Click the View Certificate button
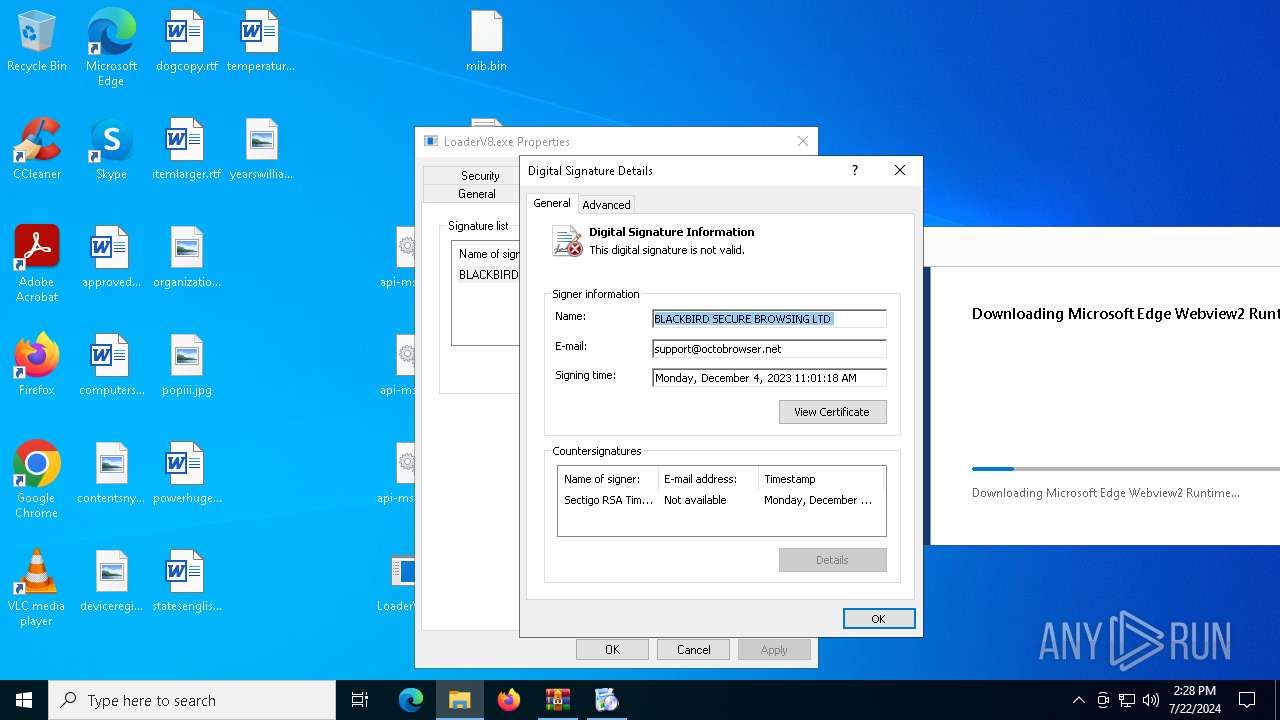The height and width of the screenshot is (720, 1280). pos(832,412)
